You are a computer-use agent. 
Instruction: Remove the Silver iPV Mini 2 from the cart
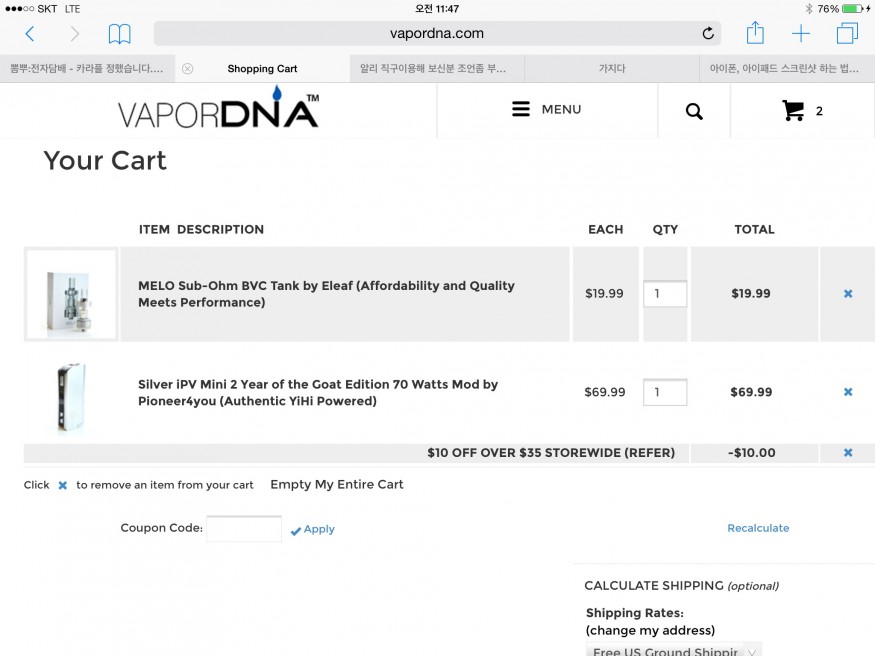[x=848, y=392]
